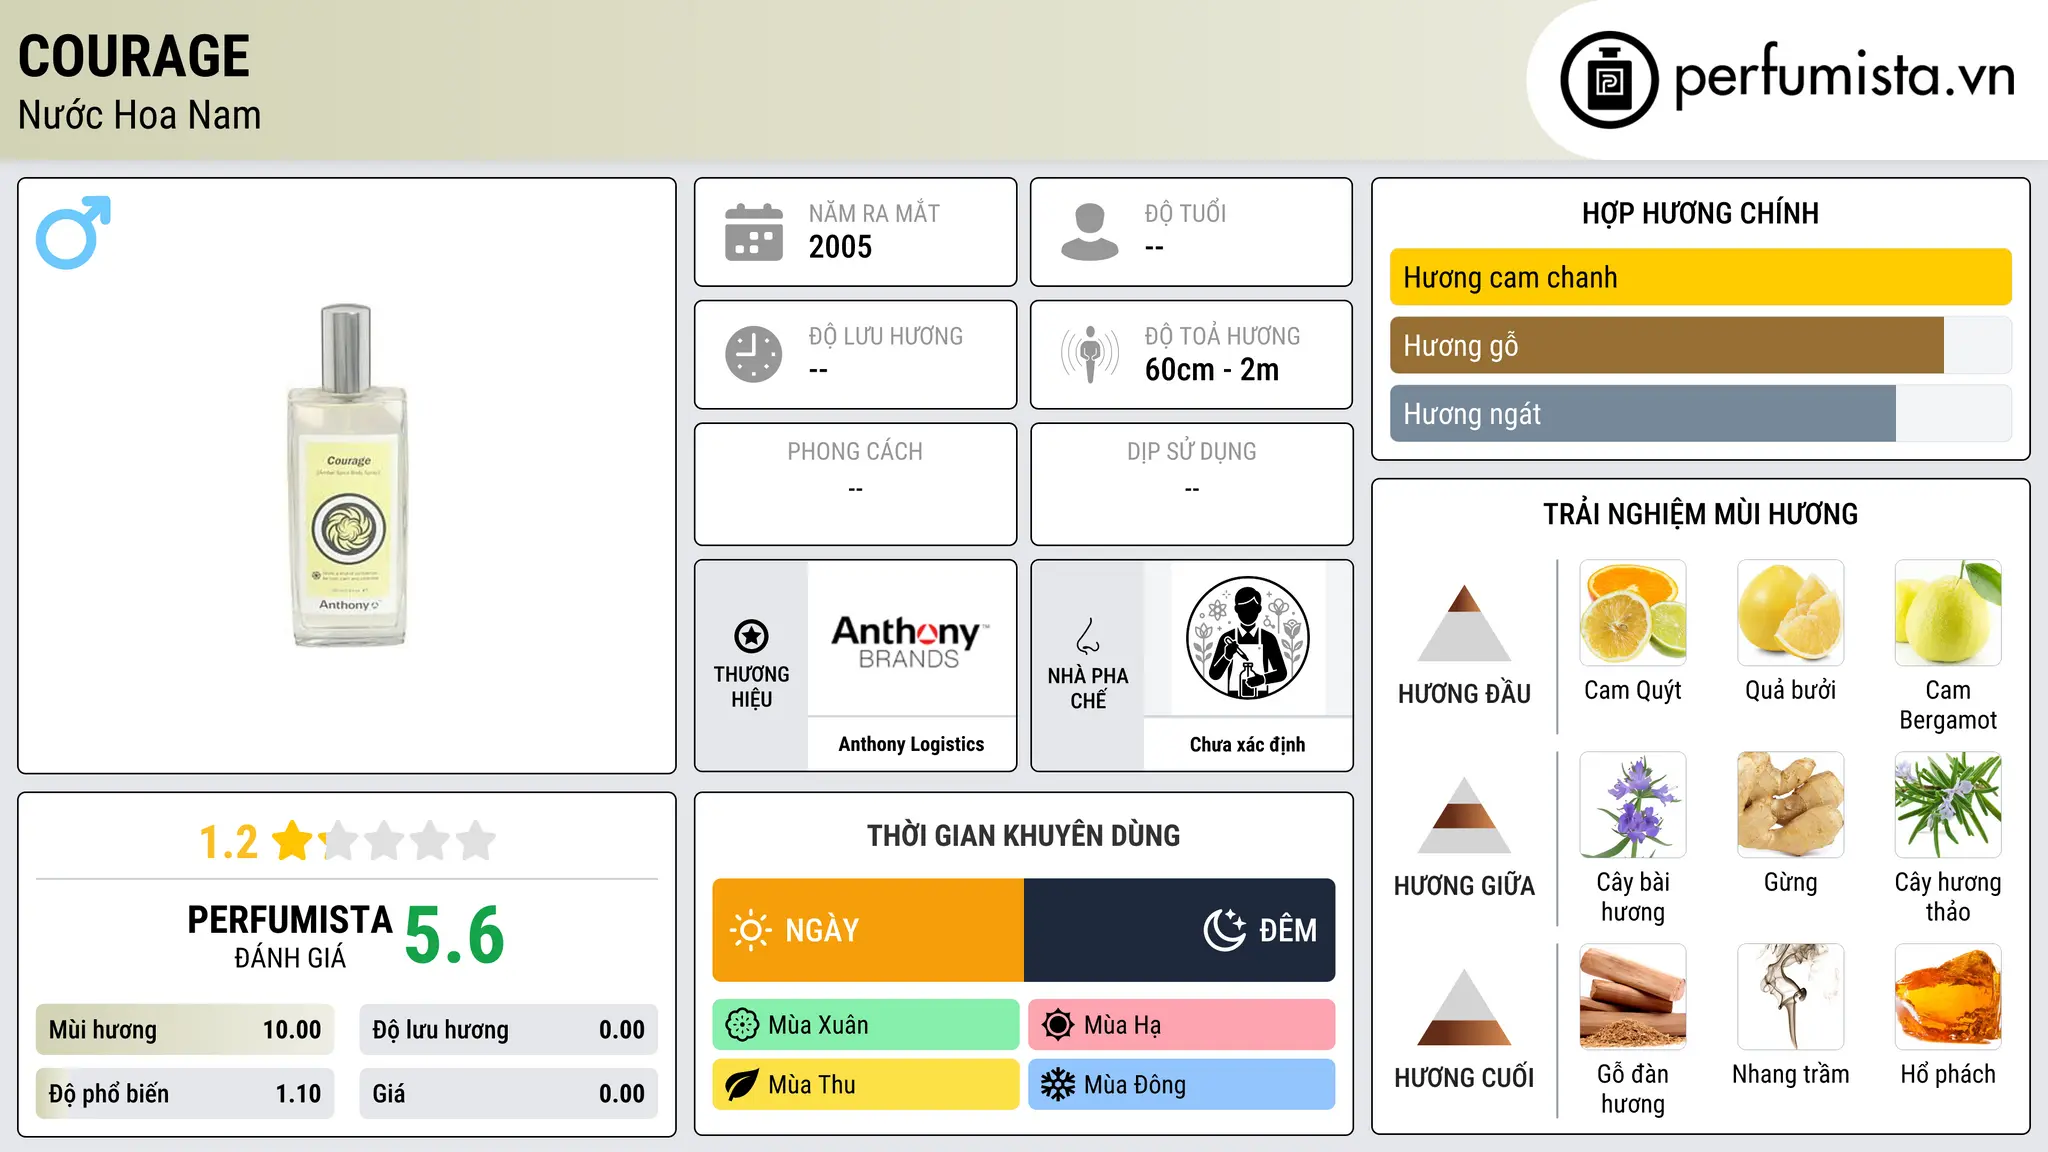Viewport: 2048px width, 1152px height.
Task: Click the person icon beside Độ tuổi
Action: click(x=1090, y=232)
